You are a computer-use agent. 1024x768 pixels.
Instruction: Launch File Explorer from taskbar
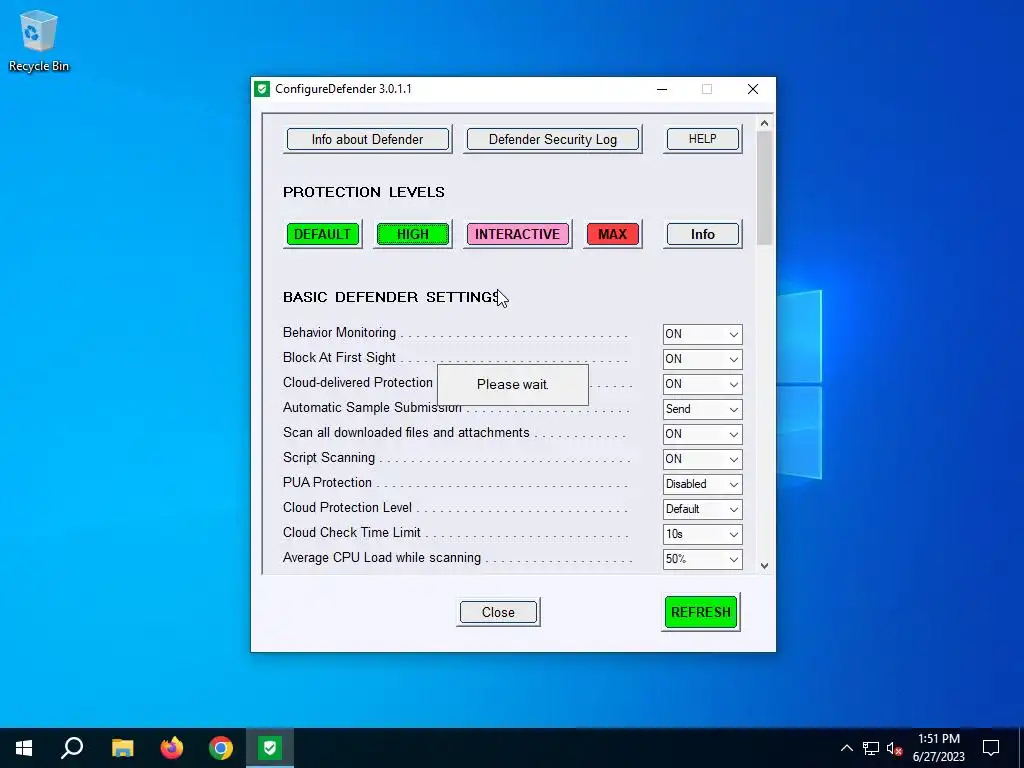point(122,748)
